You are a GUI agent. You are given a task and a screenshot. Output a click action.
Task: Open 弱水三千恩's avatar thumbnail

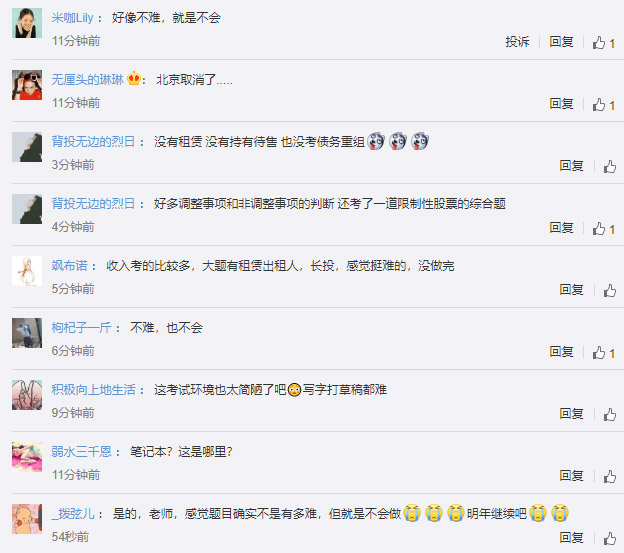click(27, 457)
